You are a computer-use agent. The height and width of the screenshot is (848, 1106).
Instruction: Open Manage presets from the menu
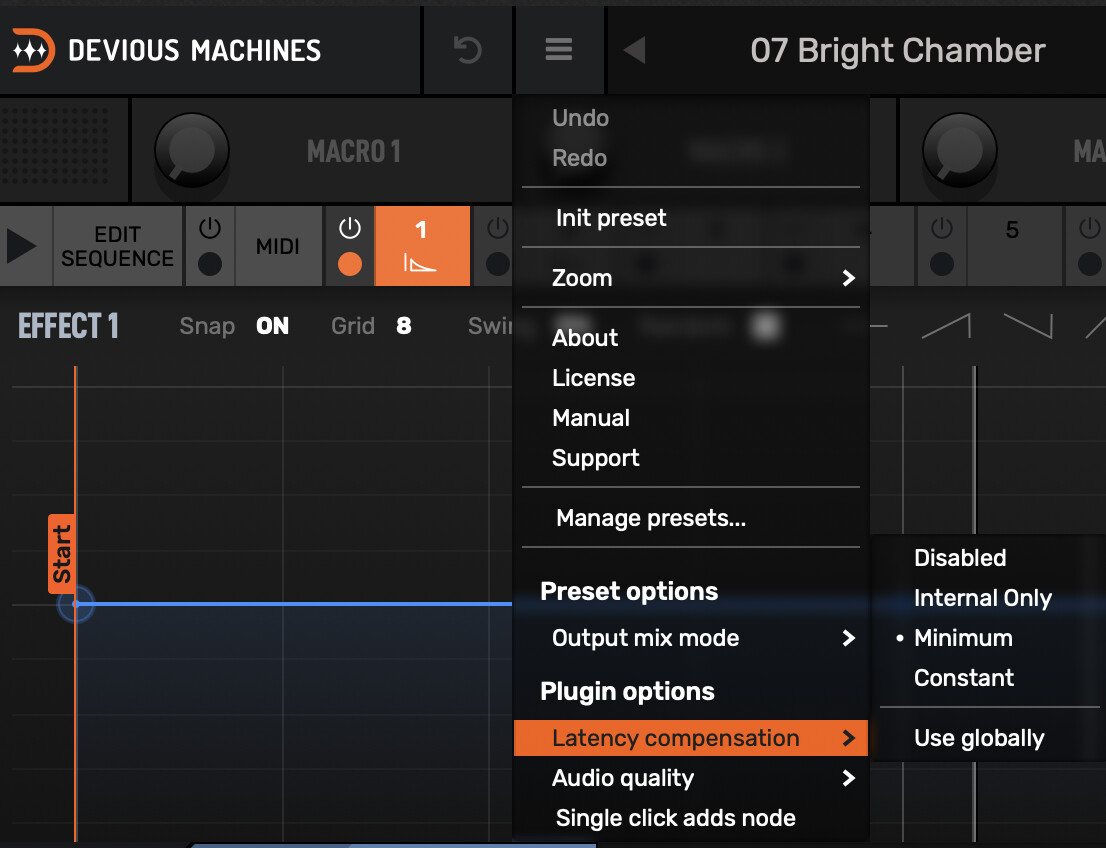[650, 518]
